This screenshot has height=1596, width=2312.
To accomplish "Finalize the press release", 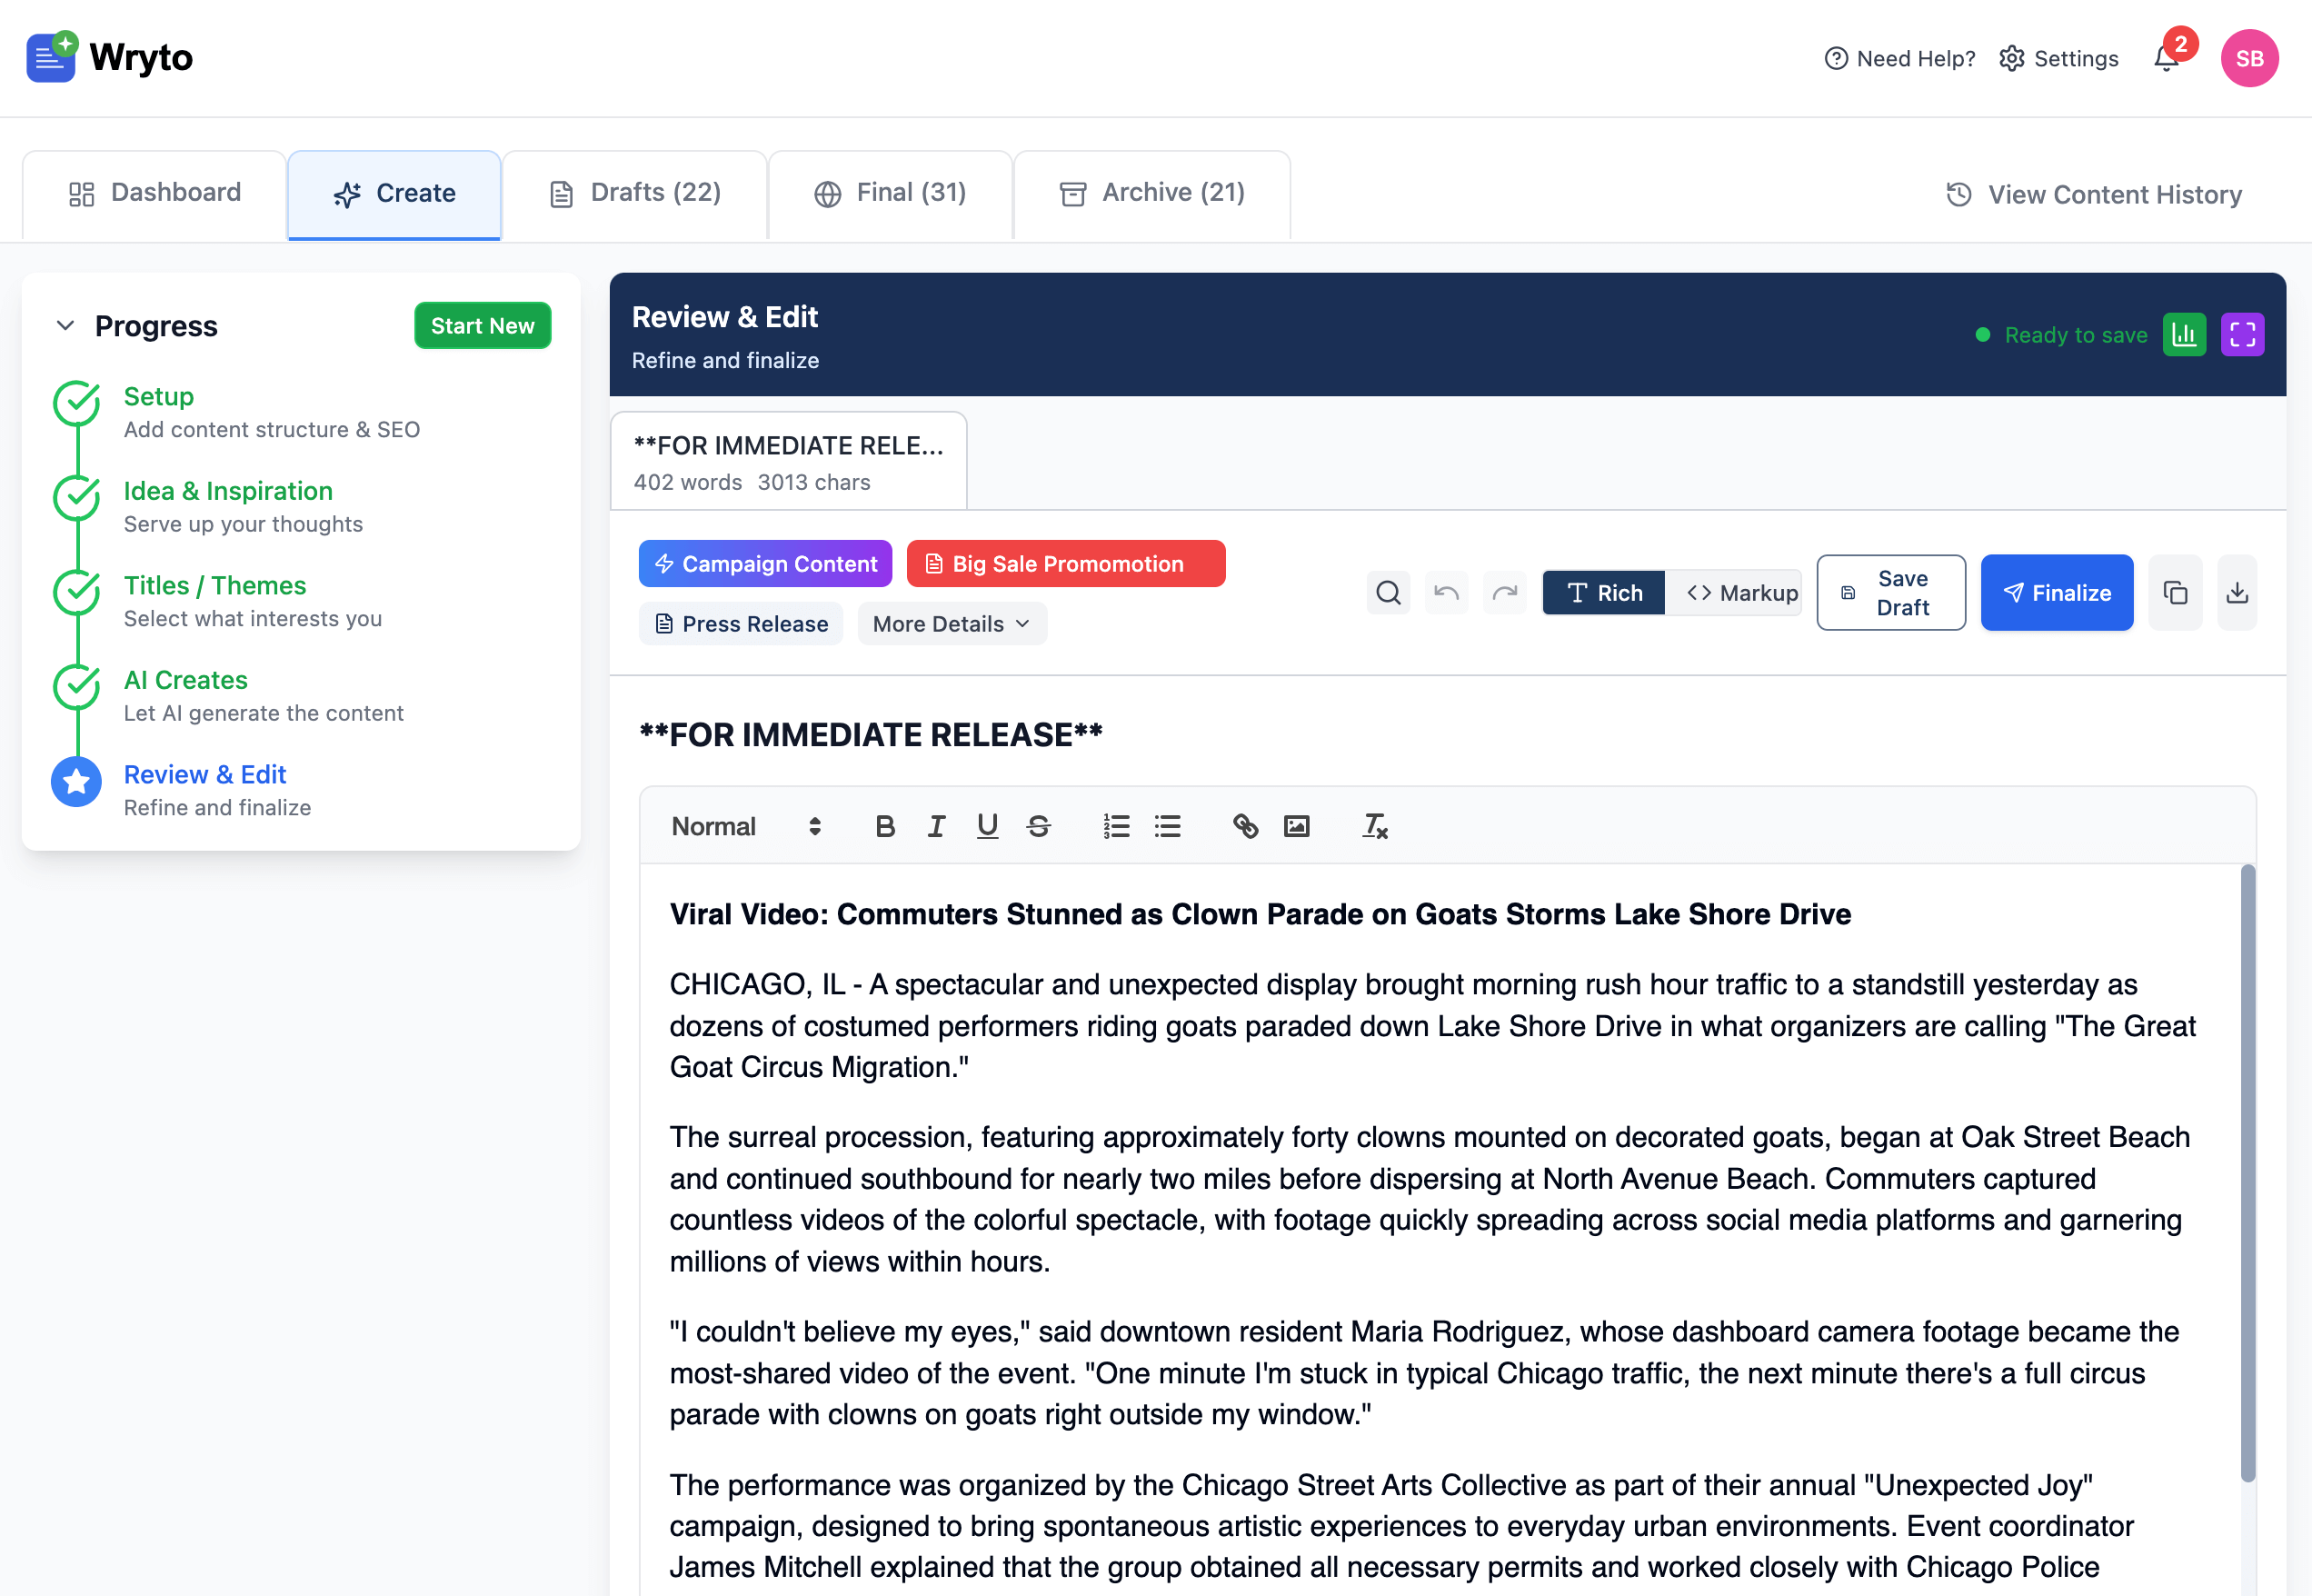I will [x=2056, y=592].
